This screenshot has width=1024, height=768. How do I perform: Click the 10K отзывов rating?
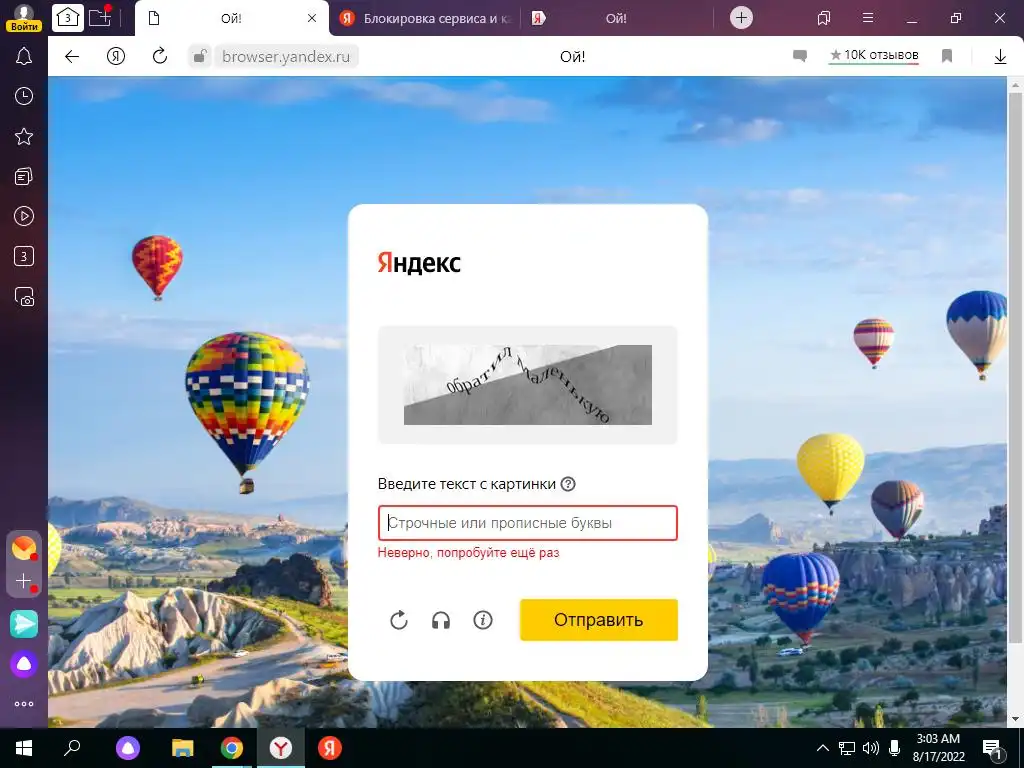pyautogui.click(x=874, y=56)
